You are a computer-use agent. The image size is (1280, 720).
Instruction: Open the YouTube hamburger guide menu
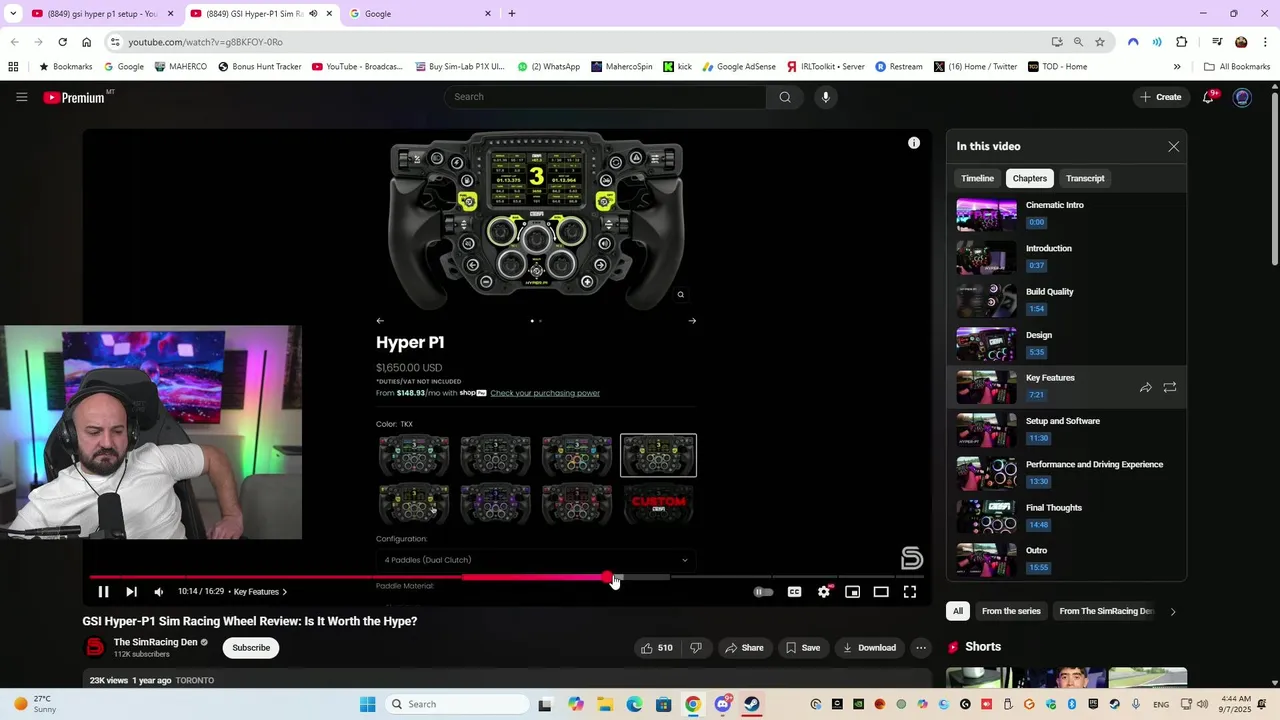(x=21, y=97)
